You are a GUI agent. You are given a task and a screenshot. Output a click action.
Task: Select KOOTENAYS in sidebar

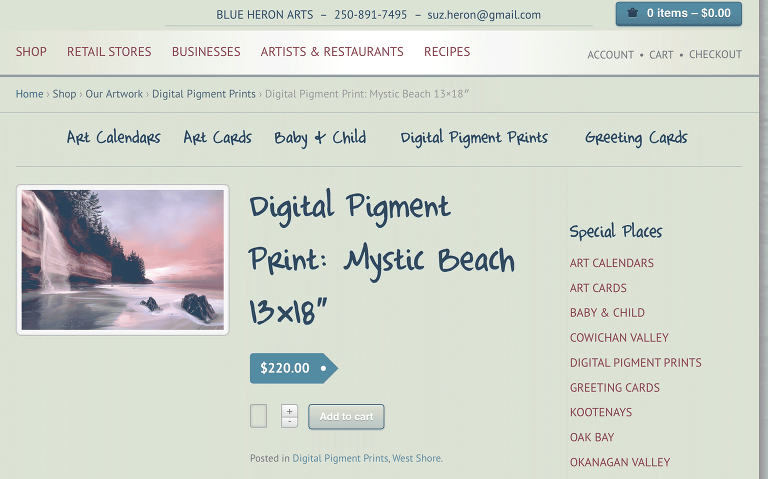(x=601, y=412)
